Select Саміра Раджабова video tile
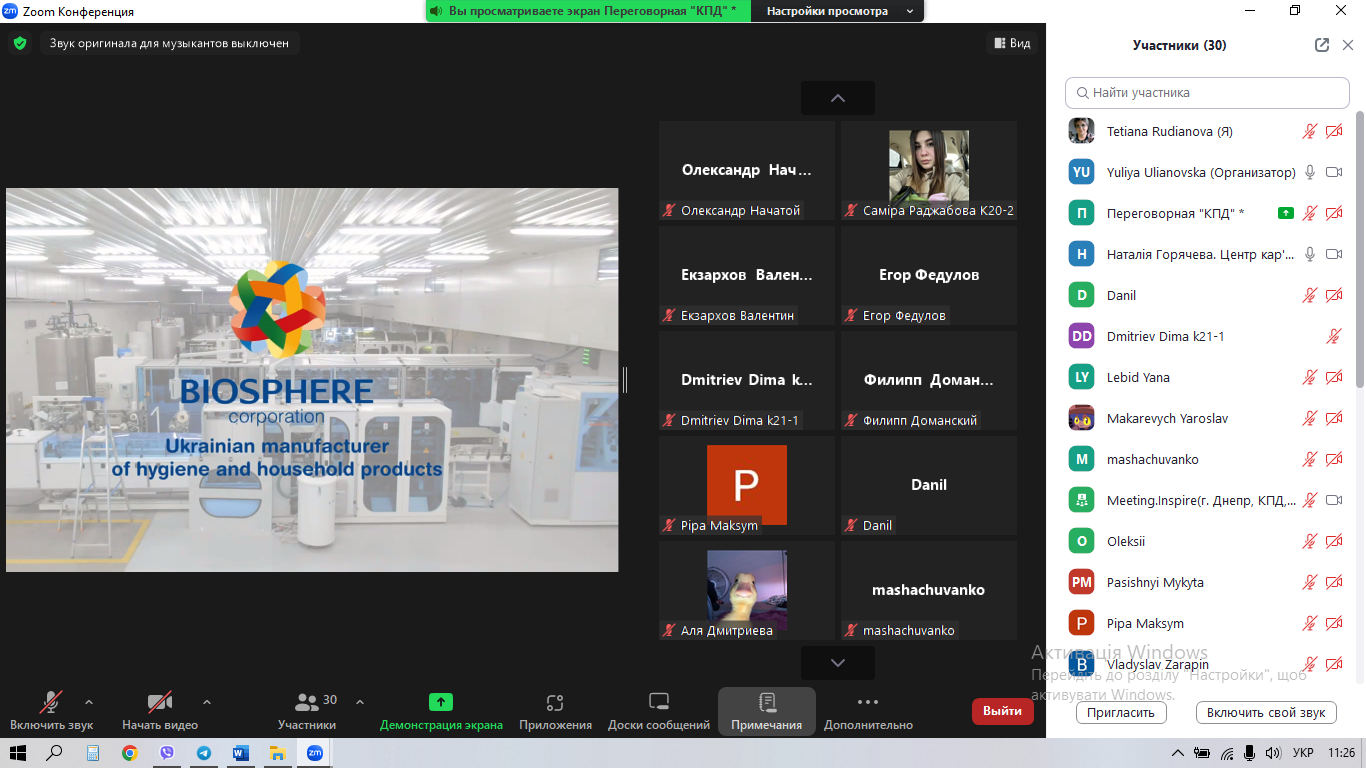The image size is (1366, 768). [x=929, y=171]
